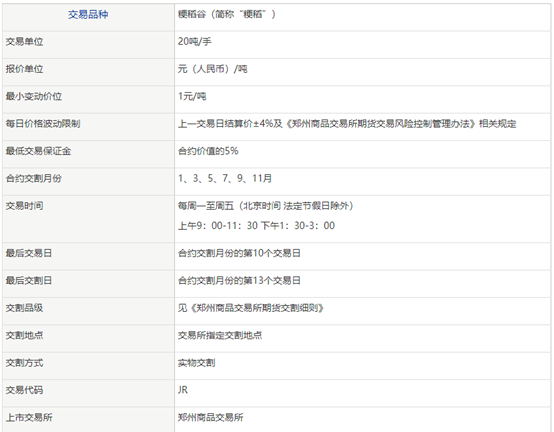Click the 1、3、5、7、9、11月 delivery months text
The height and width of the screenshot is (432, 554).
point(225,178)
